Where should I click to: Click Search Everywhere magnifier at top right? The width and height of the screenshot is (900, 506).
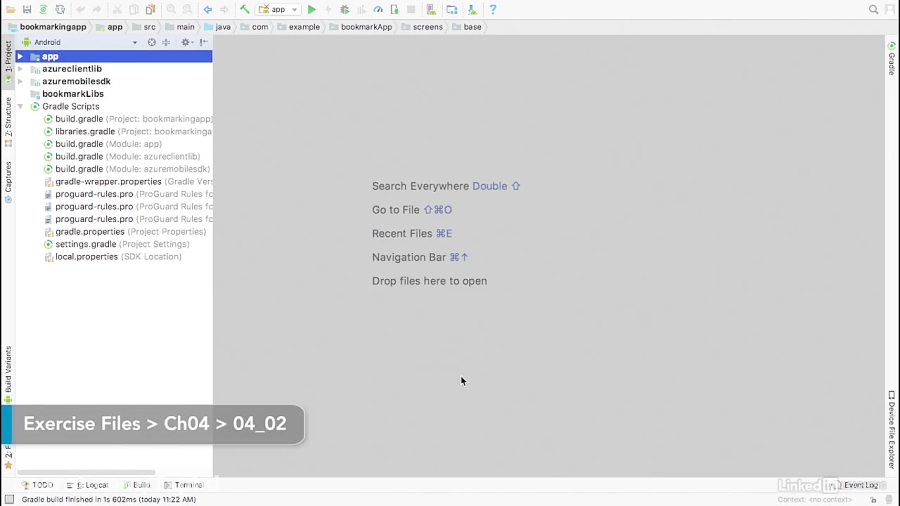point(873,10)
